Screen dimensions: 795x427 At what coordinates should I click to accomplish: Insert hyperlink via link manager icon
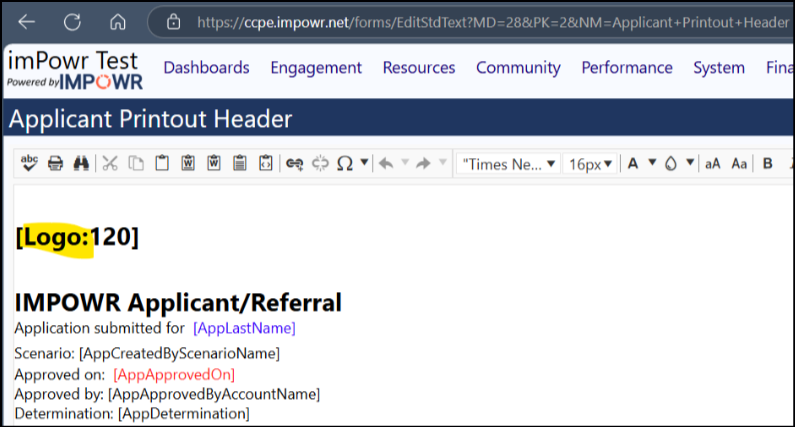pos(295,163)
